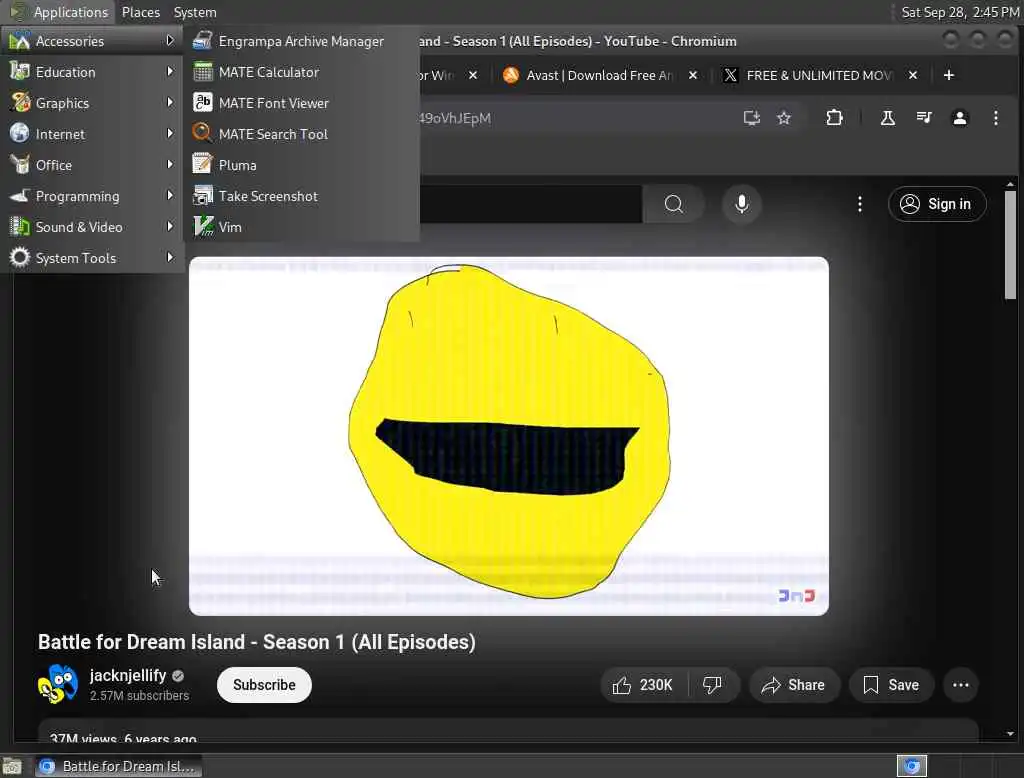The height and width of the screenshot is (778, 1024).
Task: Close the Avast tab
Action: [x=693, y=76]
